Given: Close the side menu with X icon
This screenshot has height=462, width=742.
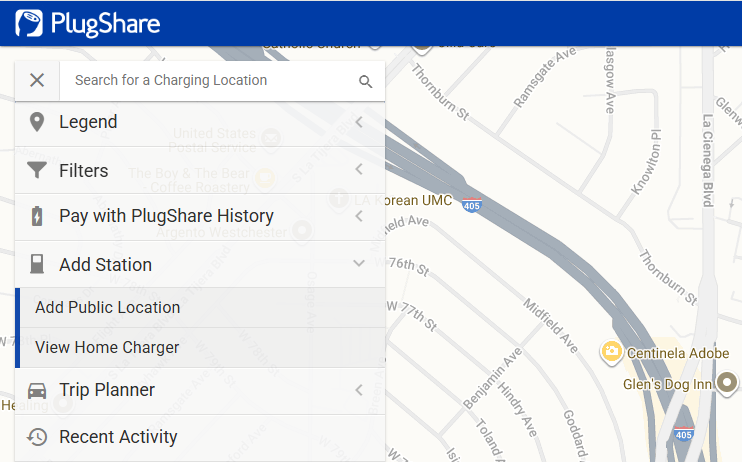Looking at the screenshot, I should coord(37,81).
